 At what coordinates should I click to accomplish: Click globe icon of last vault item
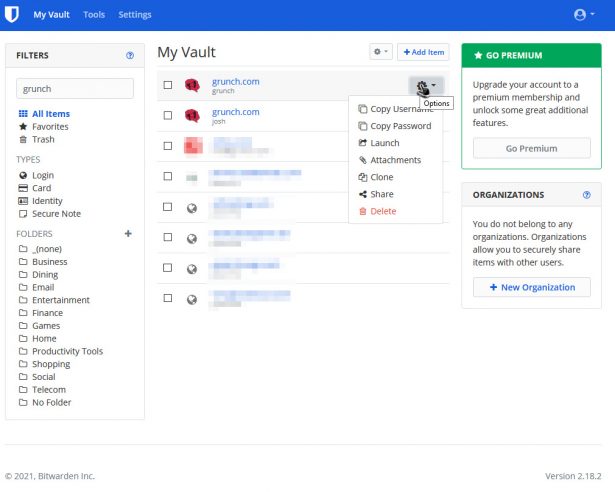(192, 300)
